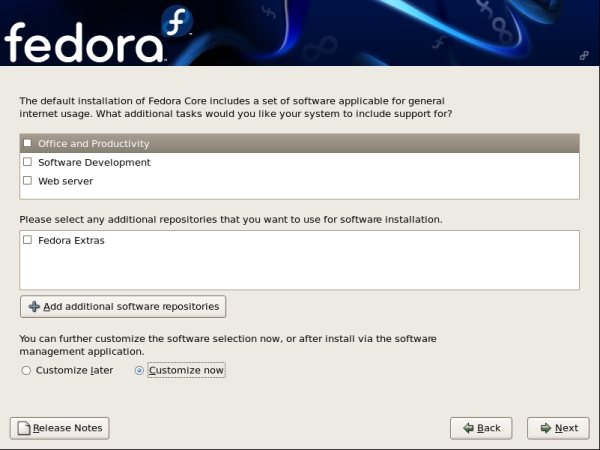Image resolution: width=600 pixels, height=450 pixels.
Task: Select the Customize now radio button
Action: [139, 370]
